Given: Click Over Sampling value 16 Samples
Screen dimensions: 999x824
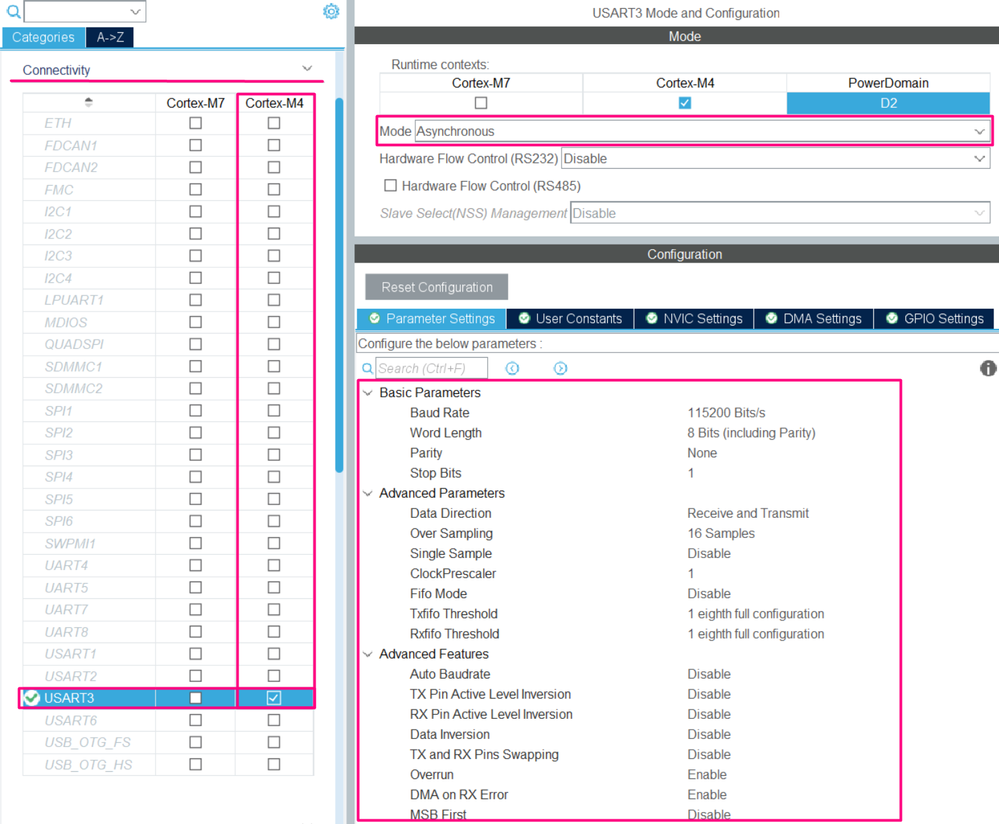Looking at the screenshot, I should [x=721, y=533].
